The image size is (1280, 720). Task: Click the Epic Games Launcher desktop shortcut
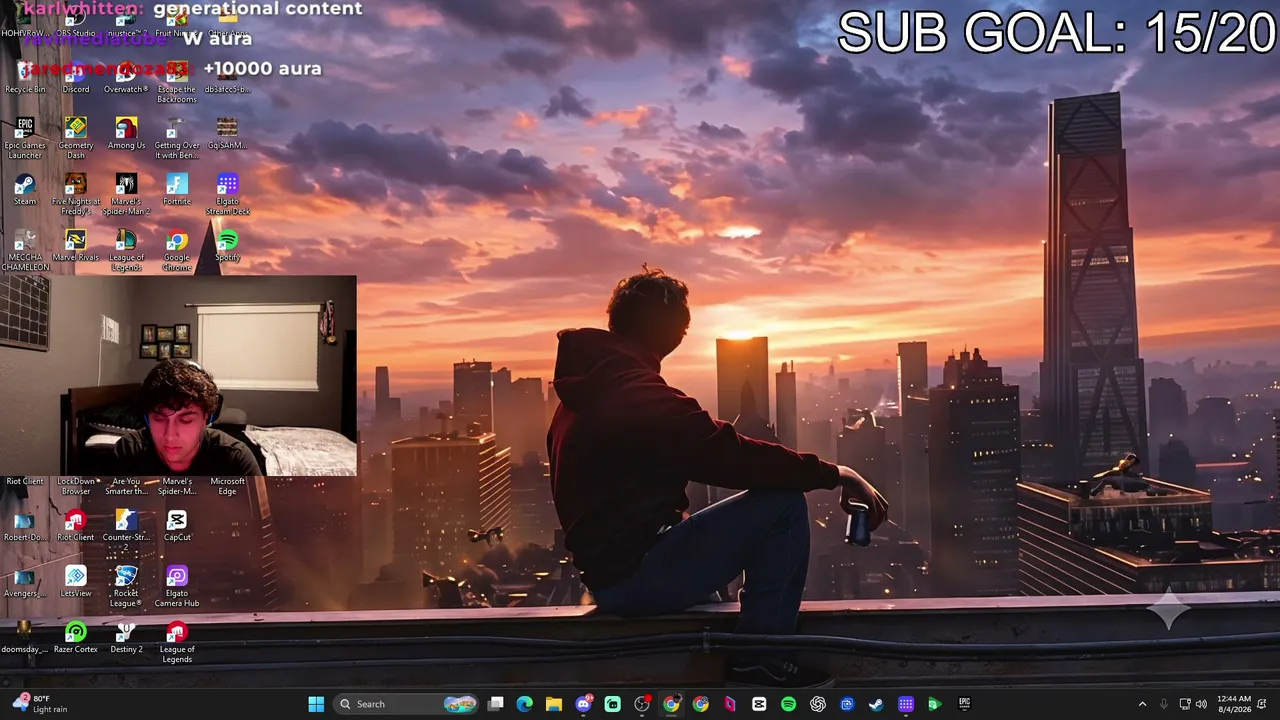25,139
